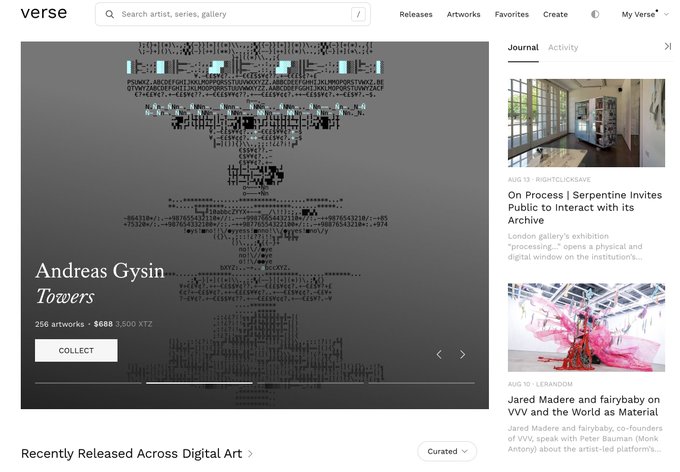Click the slash shortcut key badge
The width and height of the screenshot is (680, 472).
[x=358, y=14]
